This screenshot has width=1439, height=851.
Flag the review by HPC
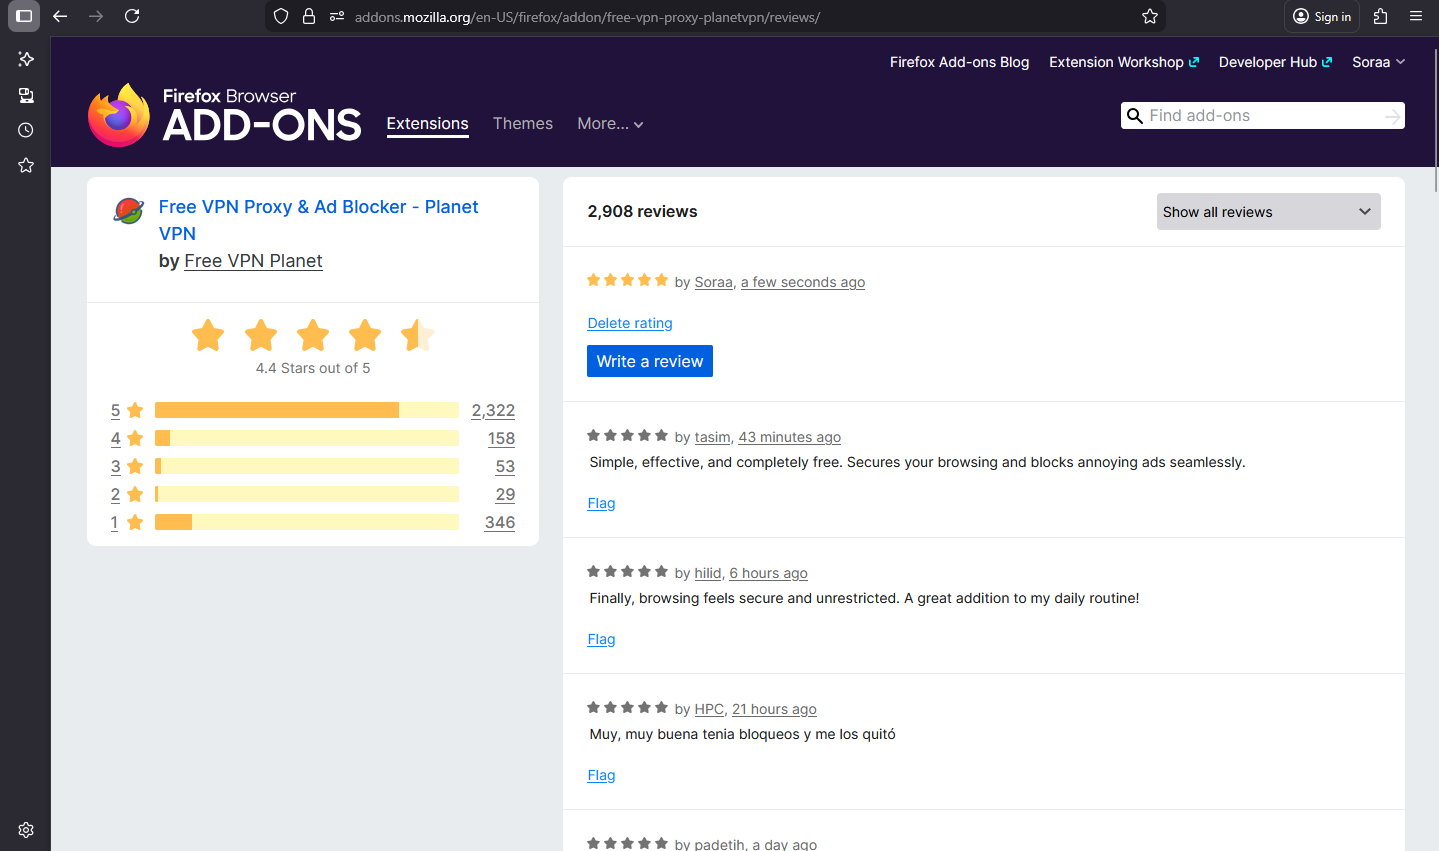click(601, 775)
